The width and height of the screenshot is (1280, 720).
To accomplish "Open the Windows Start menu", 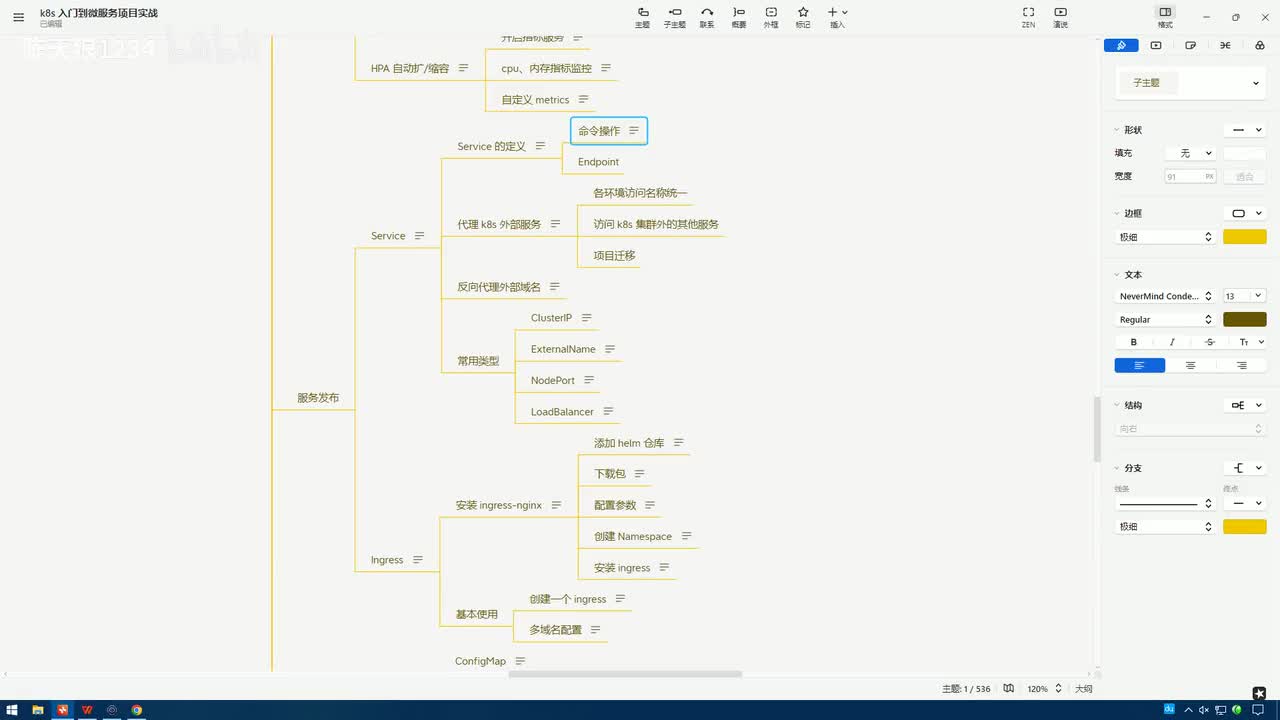I will coord(12,710).
